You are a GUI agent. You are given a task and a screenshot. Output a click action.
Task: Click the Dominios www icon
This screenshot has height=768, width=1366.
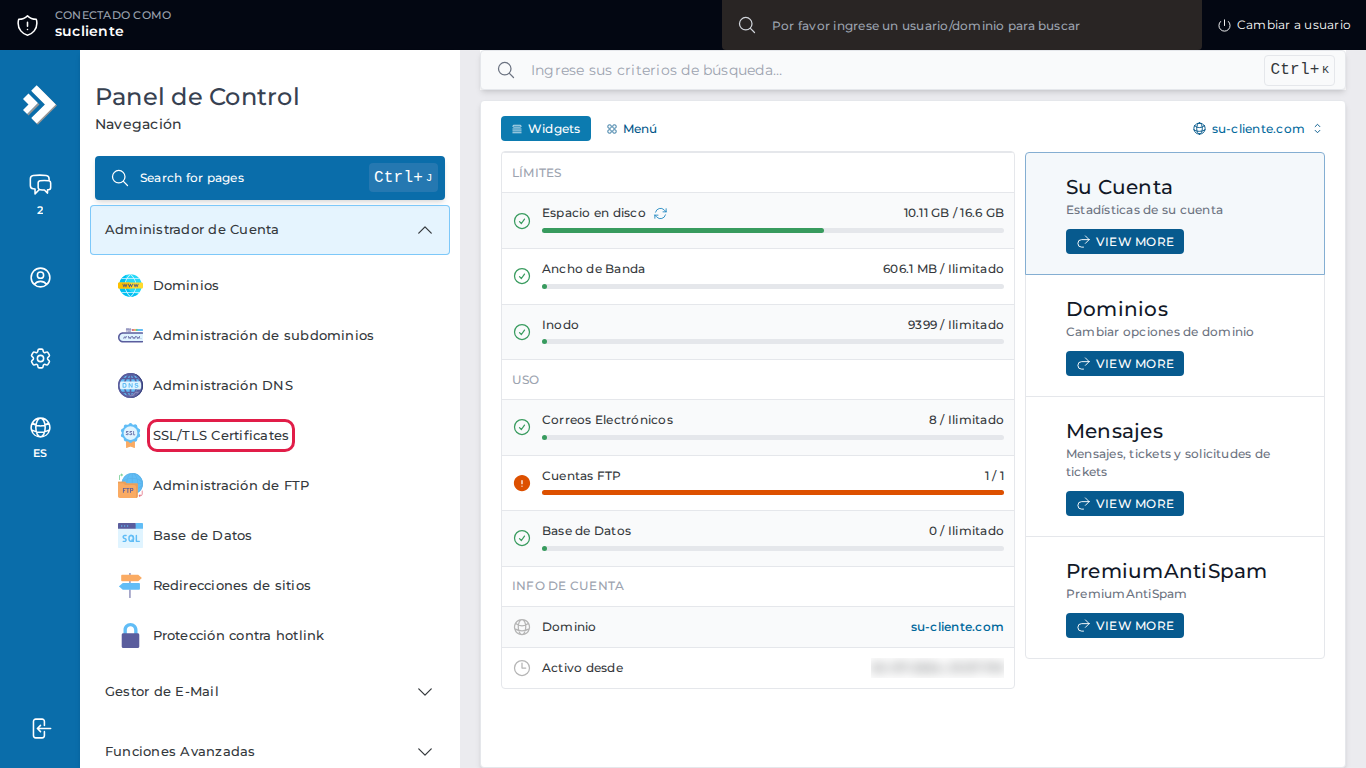(x=130, y=286)
